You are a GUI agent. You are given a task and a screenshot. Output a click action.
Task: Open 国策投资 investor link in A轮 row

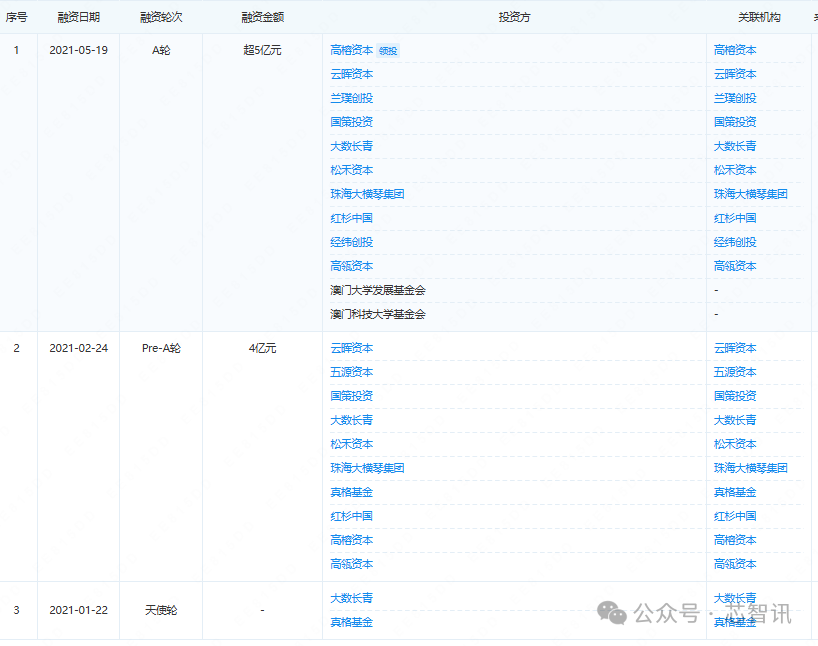[352, 122]
